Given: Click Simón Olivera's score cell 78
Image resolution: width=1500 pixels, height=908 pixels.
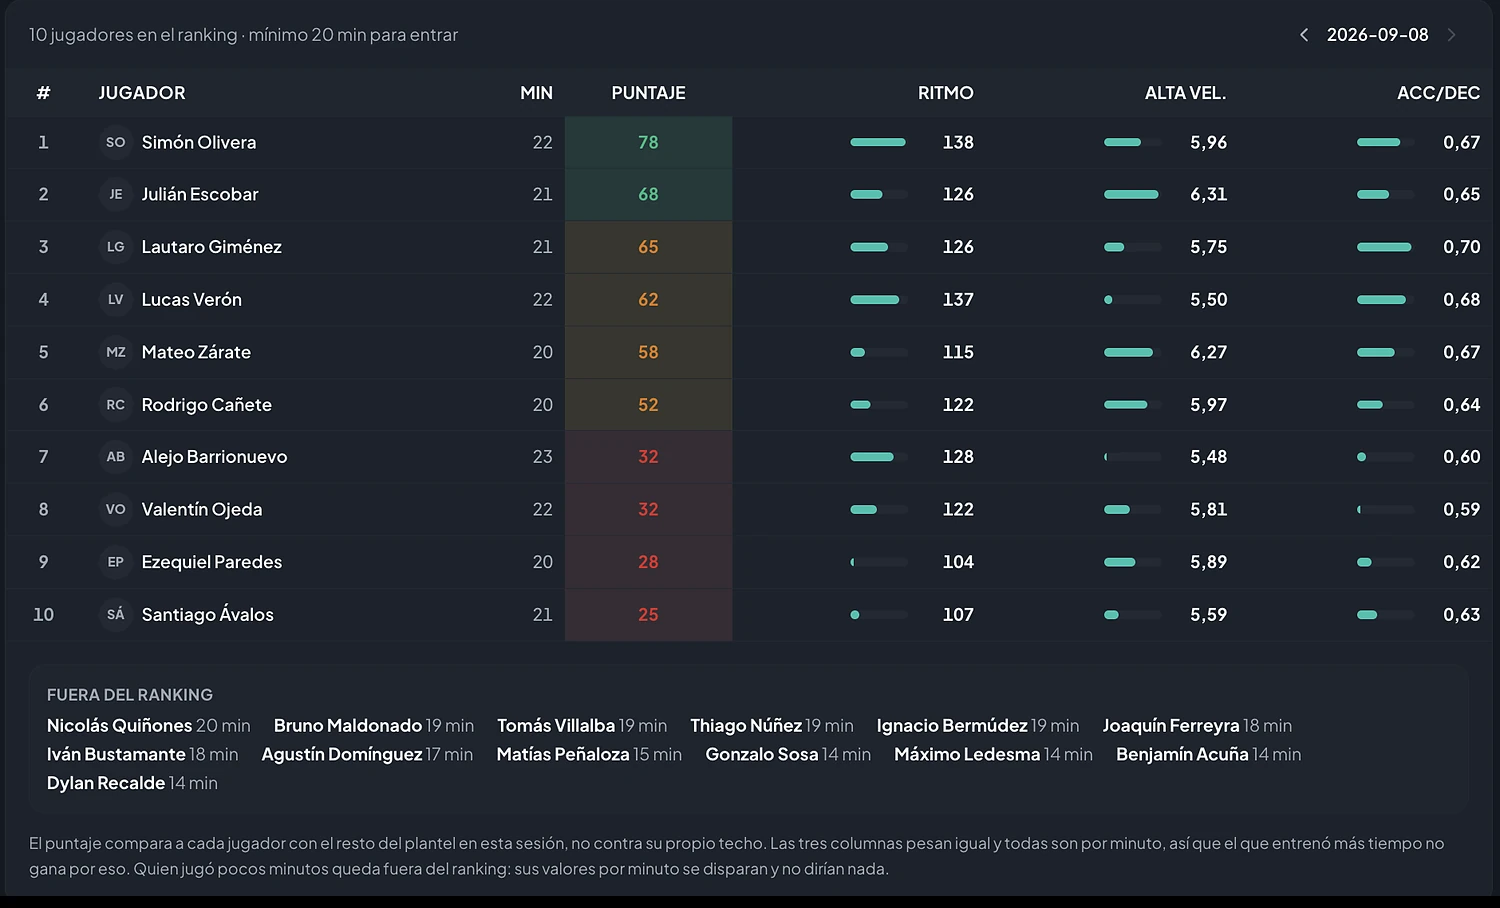Looking at the screenshot, I should tap(648, 142).
